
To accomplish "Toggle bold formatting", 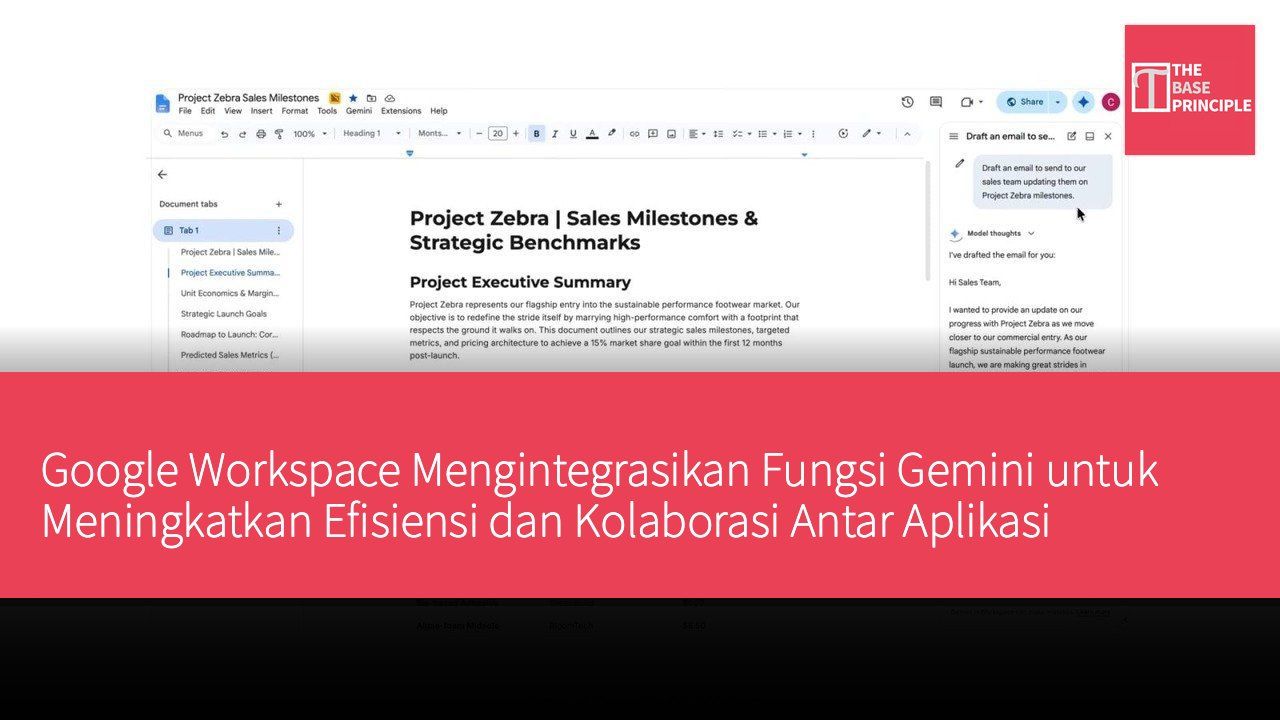I will click(x=537, y=133).
